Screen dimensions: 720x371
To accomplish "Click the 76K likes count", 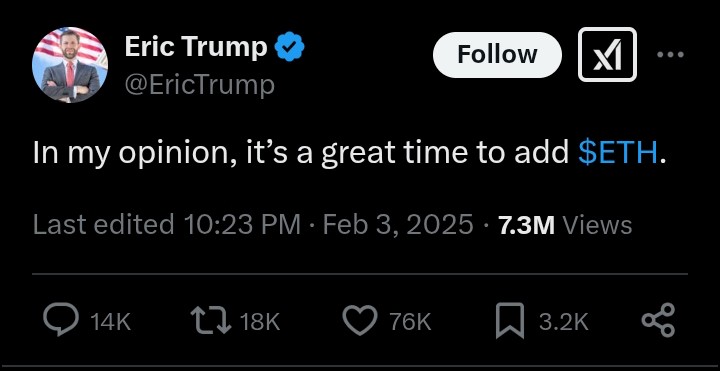I will pyautogui.click(x=411, y=322).
